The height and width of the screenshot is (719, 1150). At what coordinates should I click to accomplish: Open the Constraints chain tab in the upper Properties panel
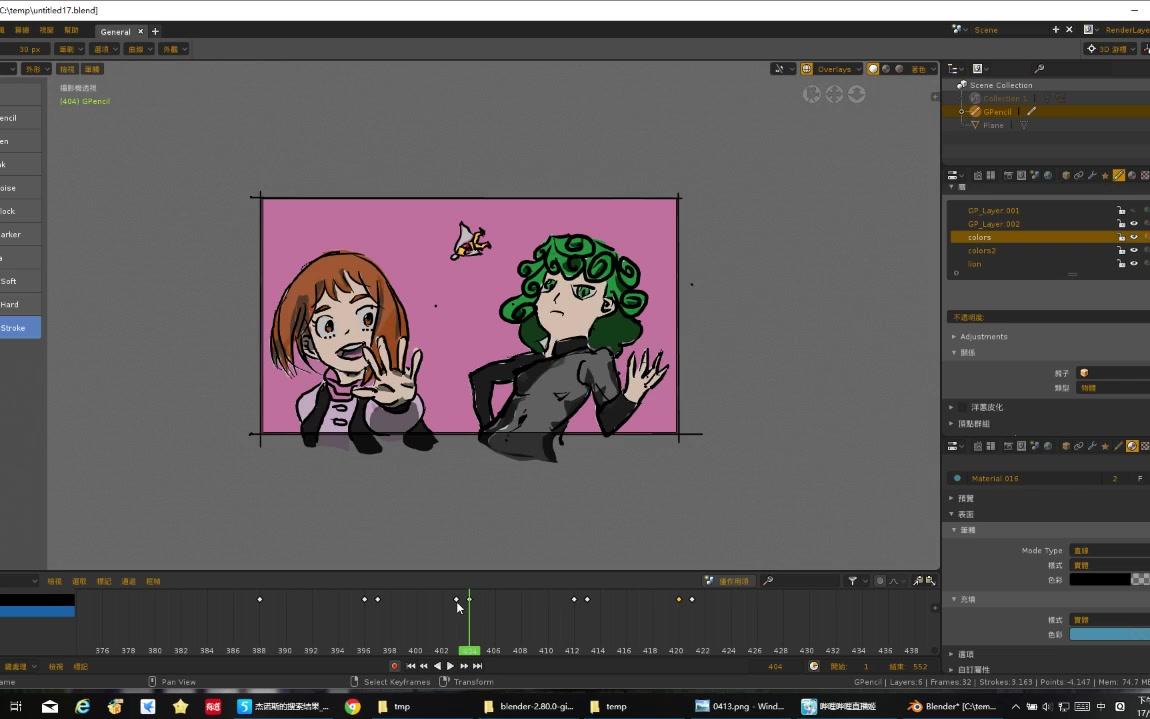1079,175
